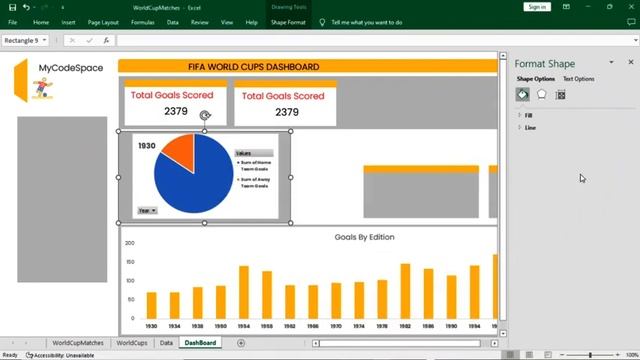Click the rotate handle above the pie chart
This screenshot has width=640, height=360.
pyautogui.click(x=205, y=115)
